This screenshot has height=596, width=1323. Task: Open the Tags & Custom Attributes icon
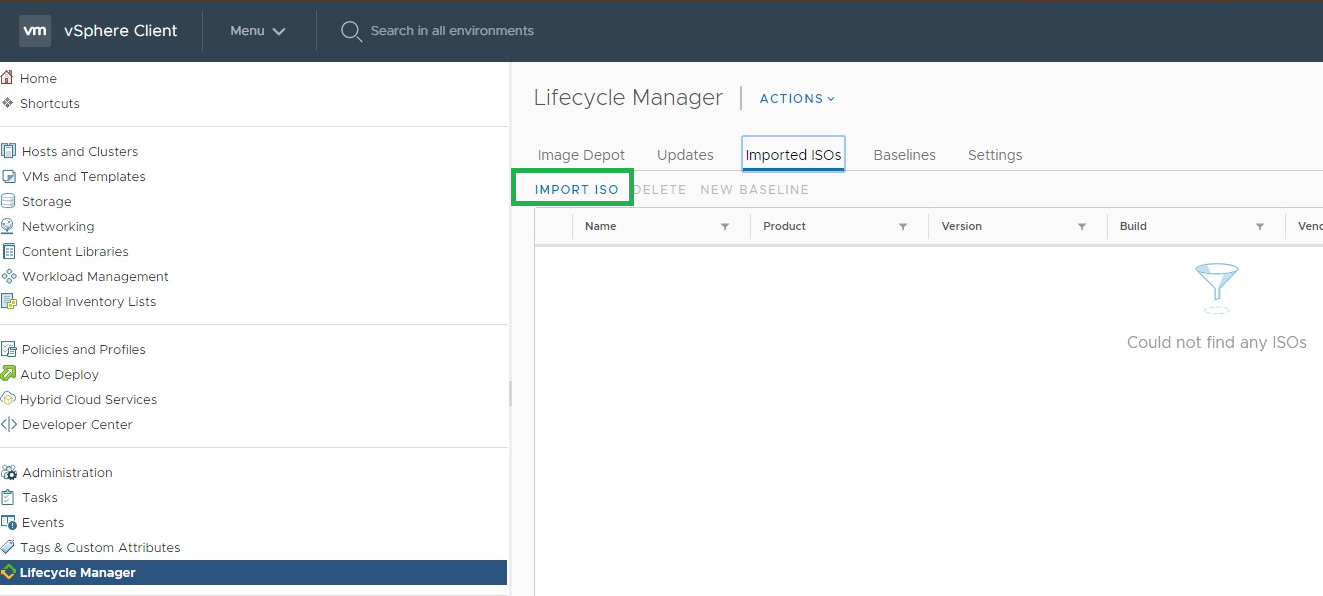[x=9, y=547]
